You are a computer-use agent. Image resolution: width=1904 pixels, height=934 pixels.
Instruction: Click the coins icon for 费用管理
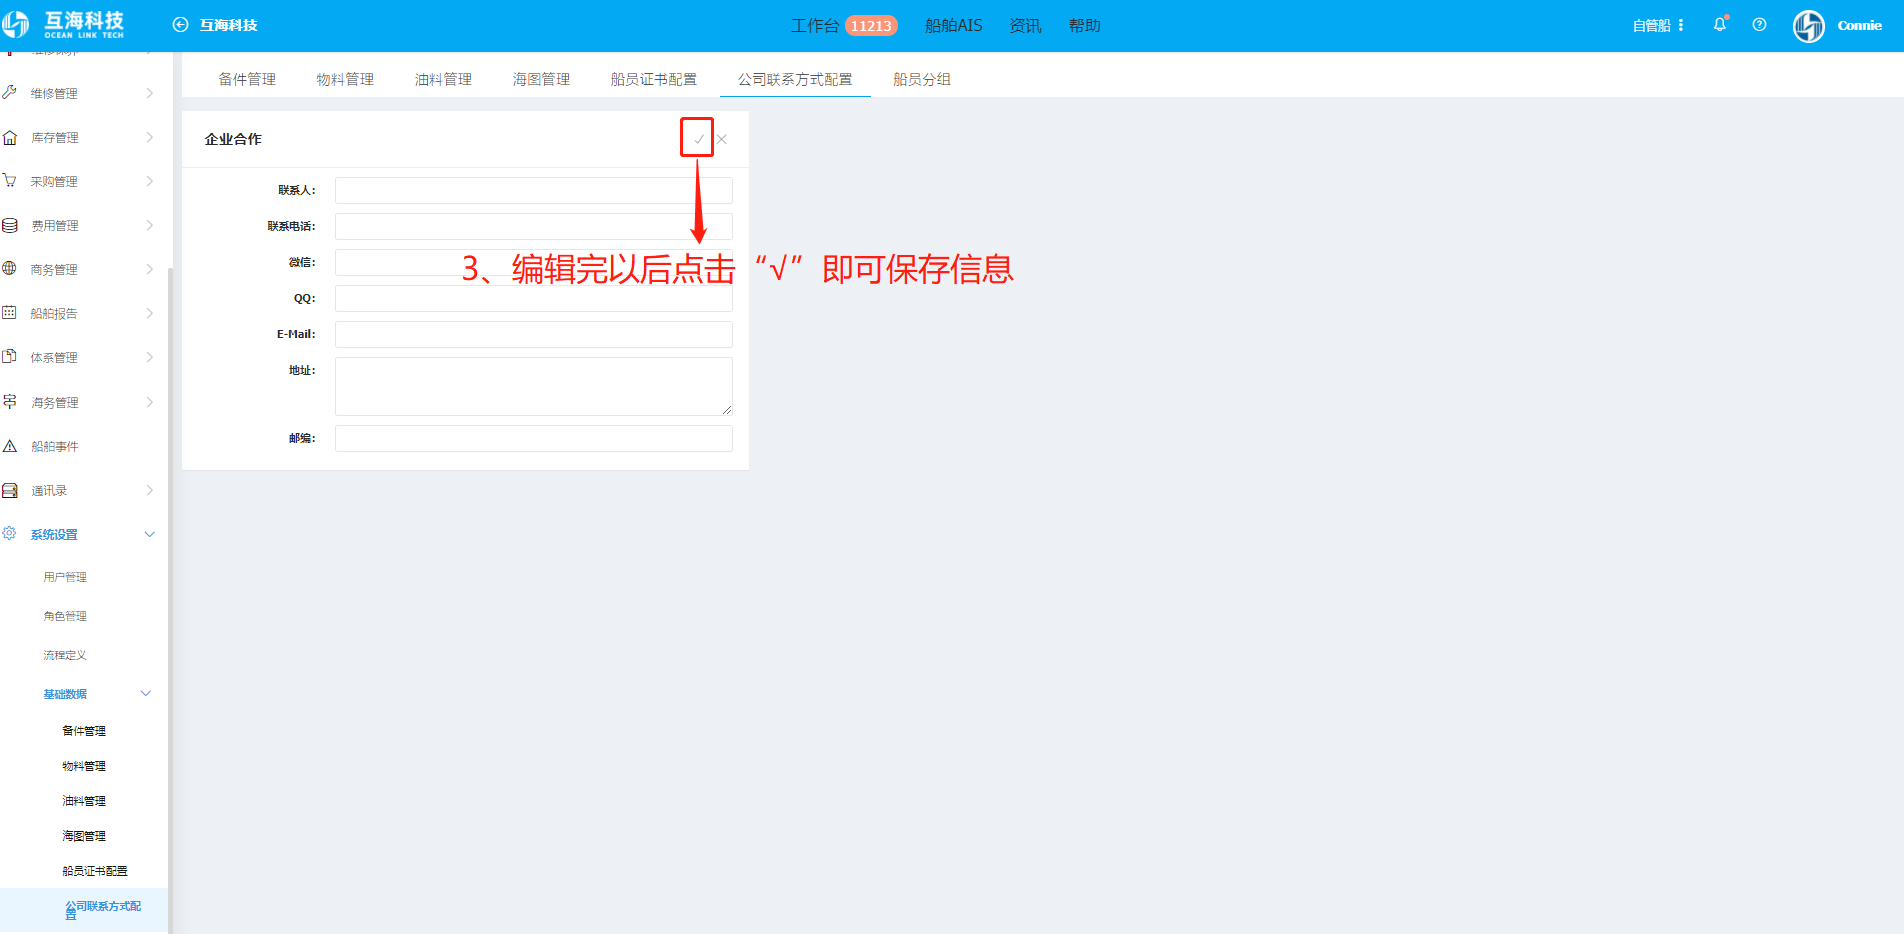[x=10, y=225]
